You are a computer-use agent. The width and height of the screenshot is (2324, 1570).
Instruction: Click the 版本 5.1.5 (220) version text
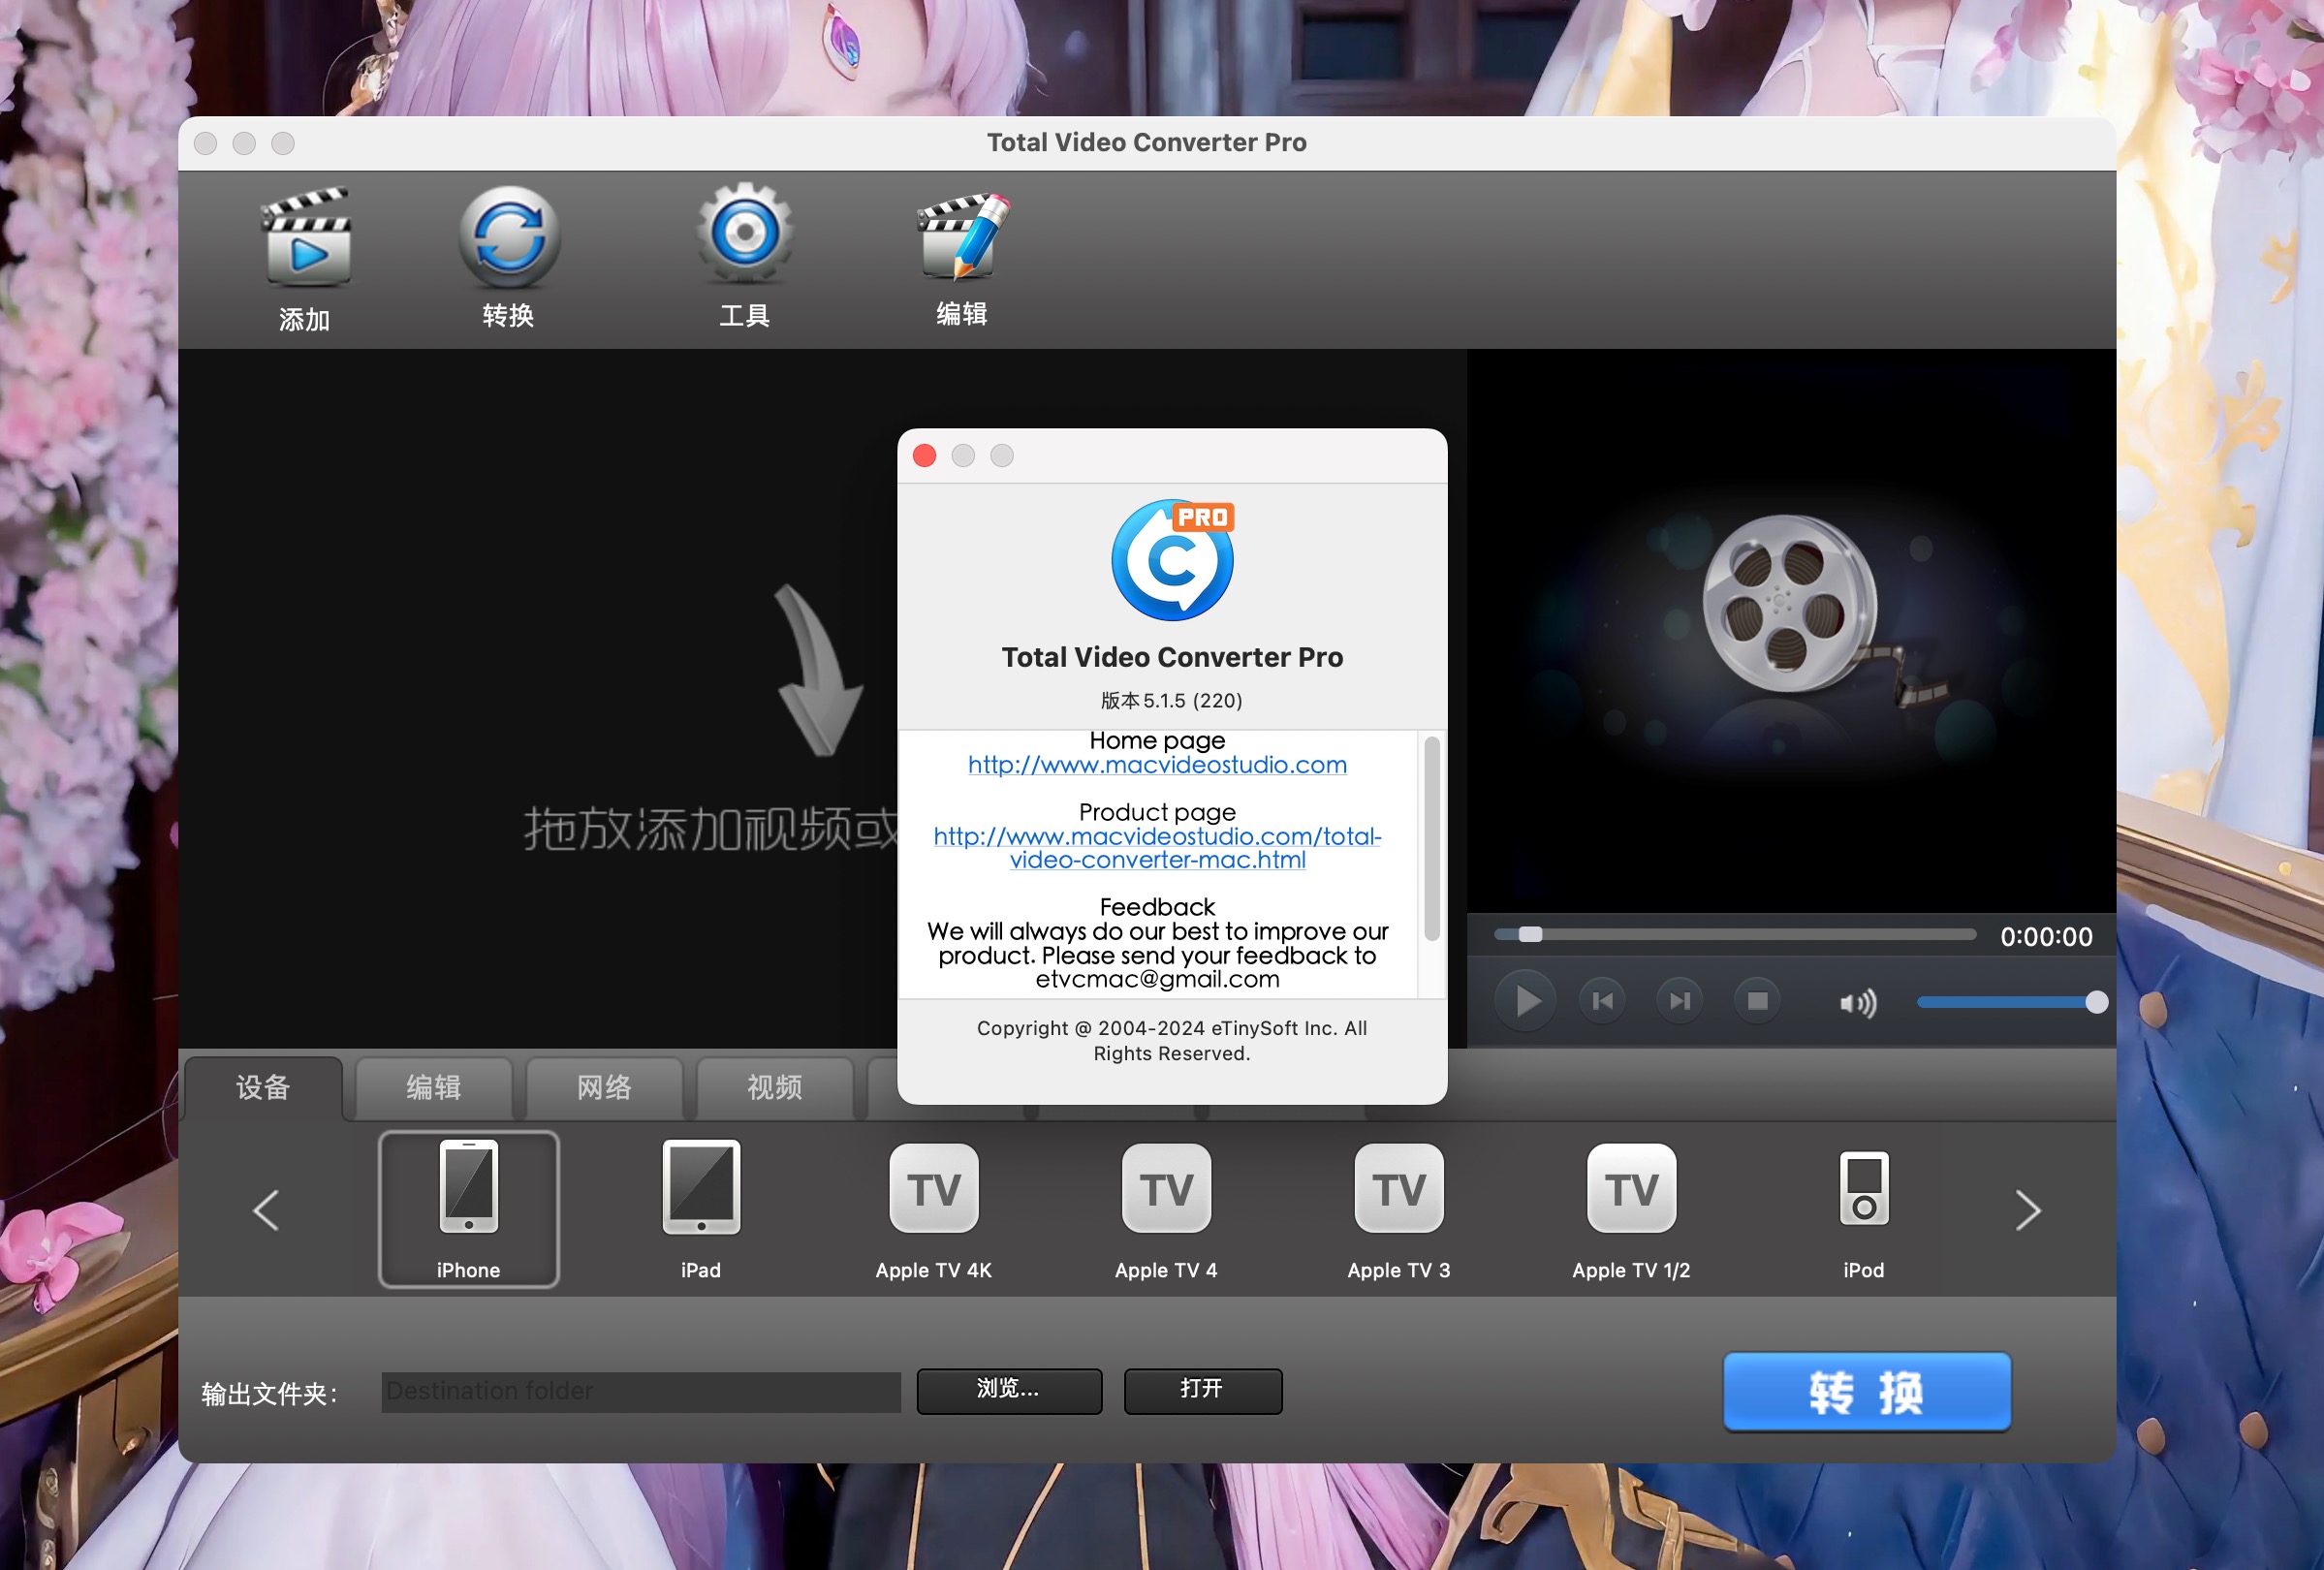[x=1172, y=701]
